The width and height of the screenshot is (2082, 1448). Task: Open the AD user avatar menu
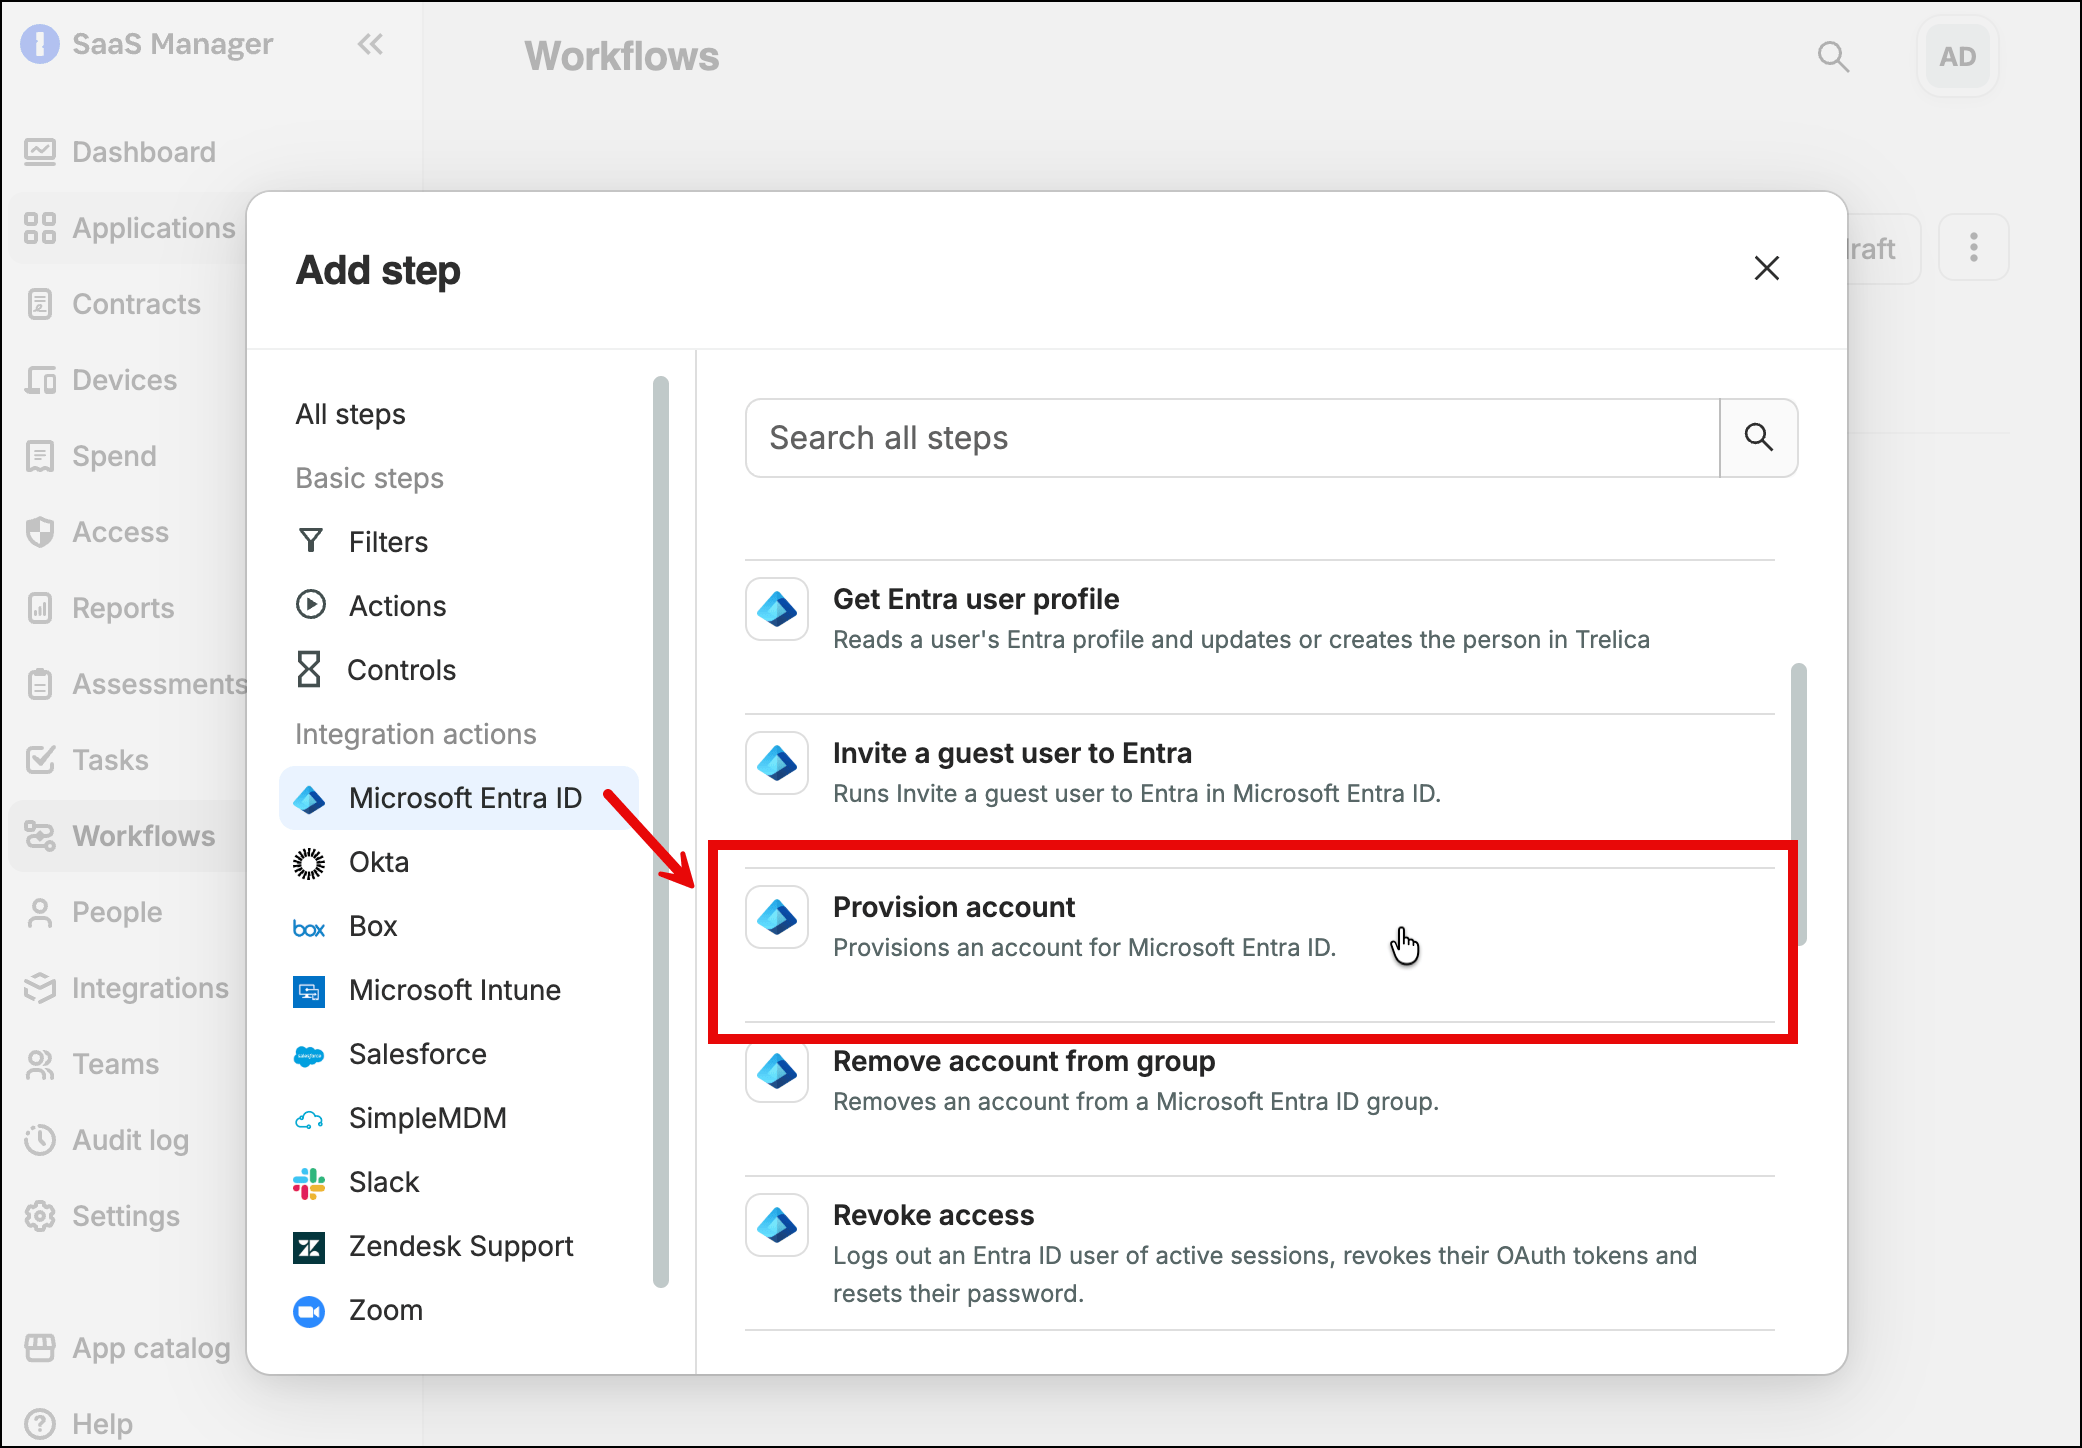pyautogui.click(x=1957, y=57)
